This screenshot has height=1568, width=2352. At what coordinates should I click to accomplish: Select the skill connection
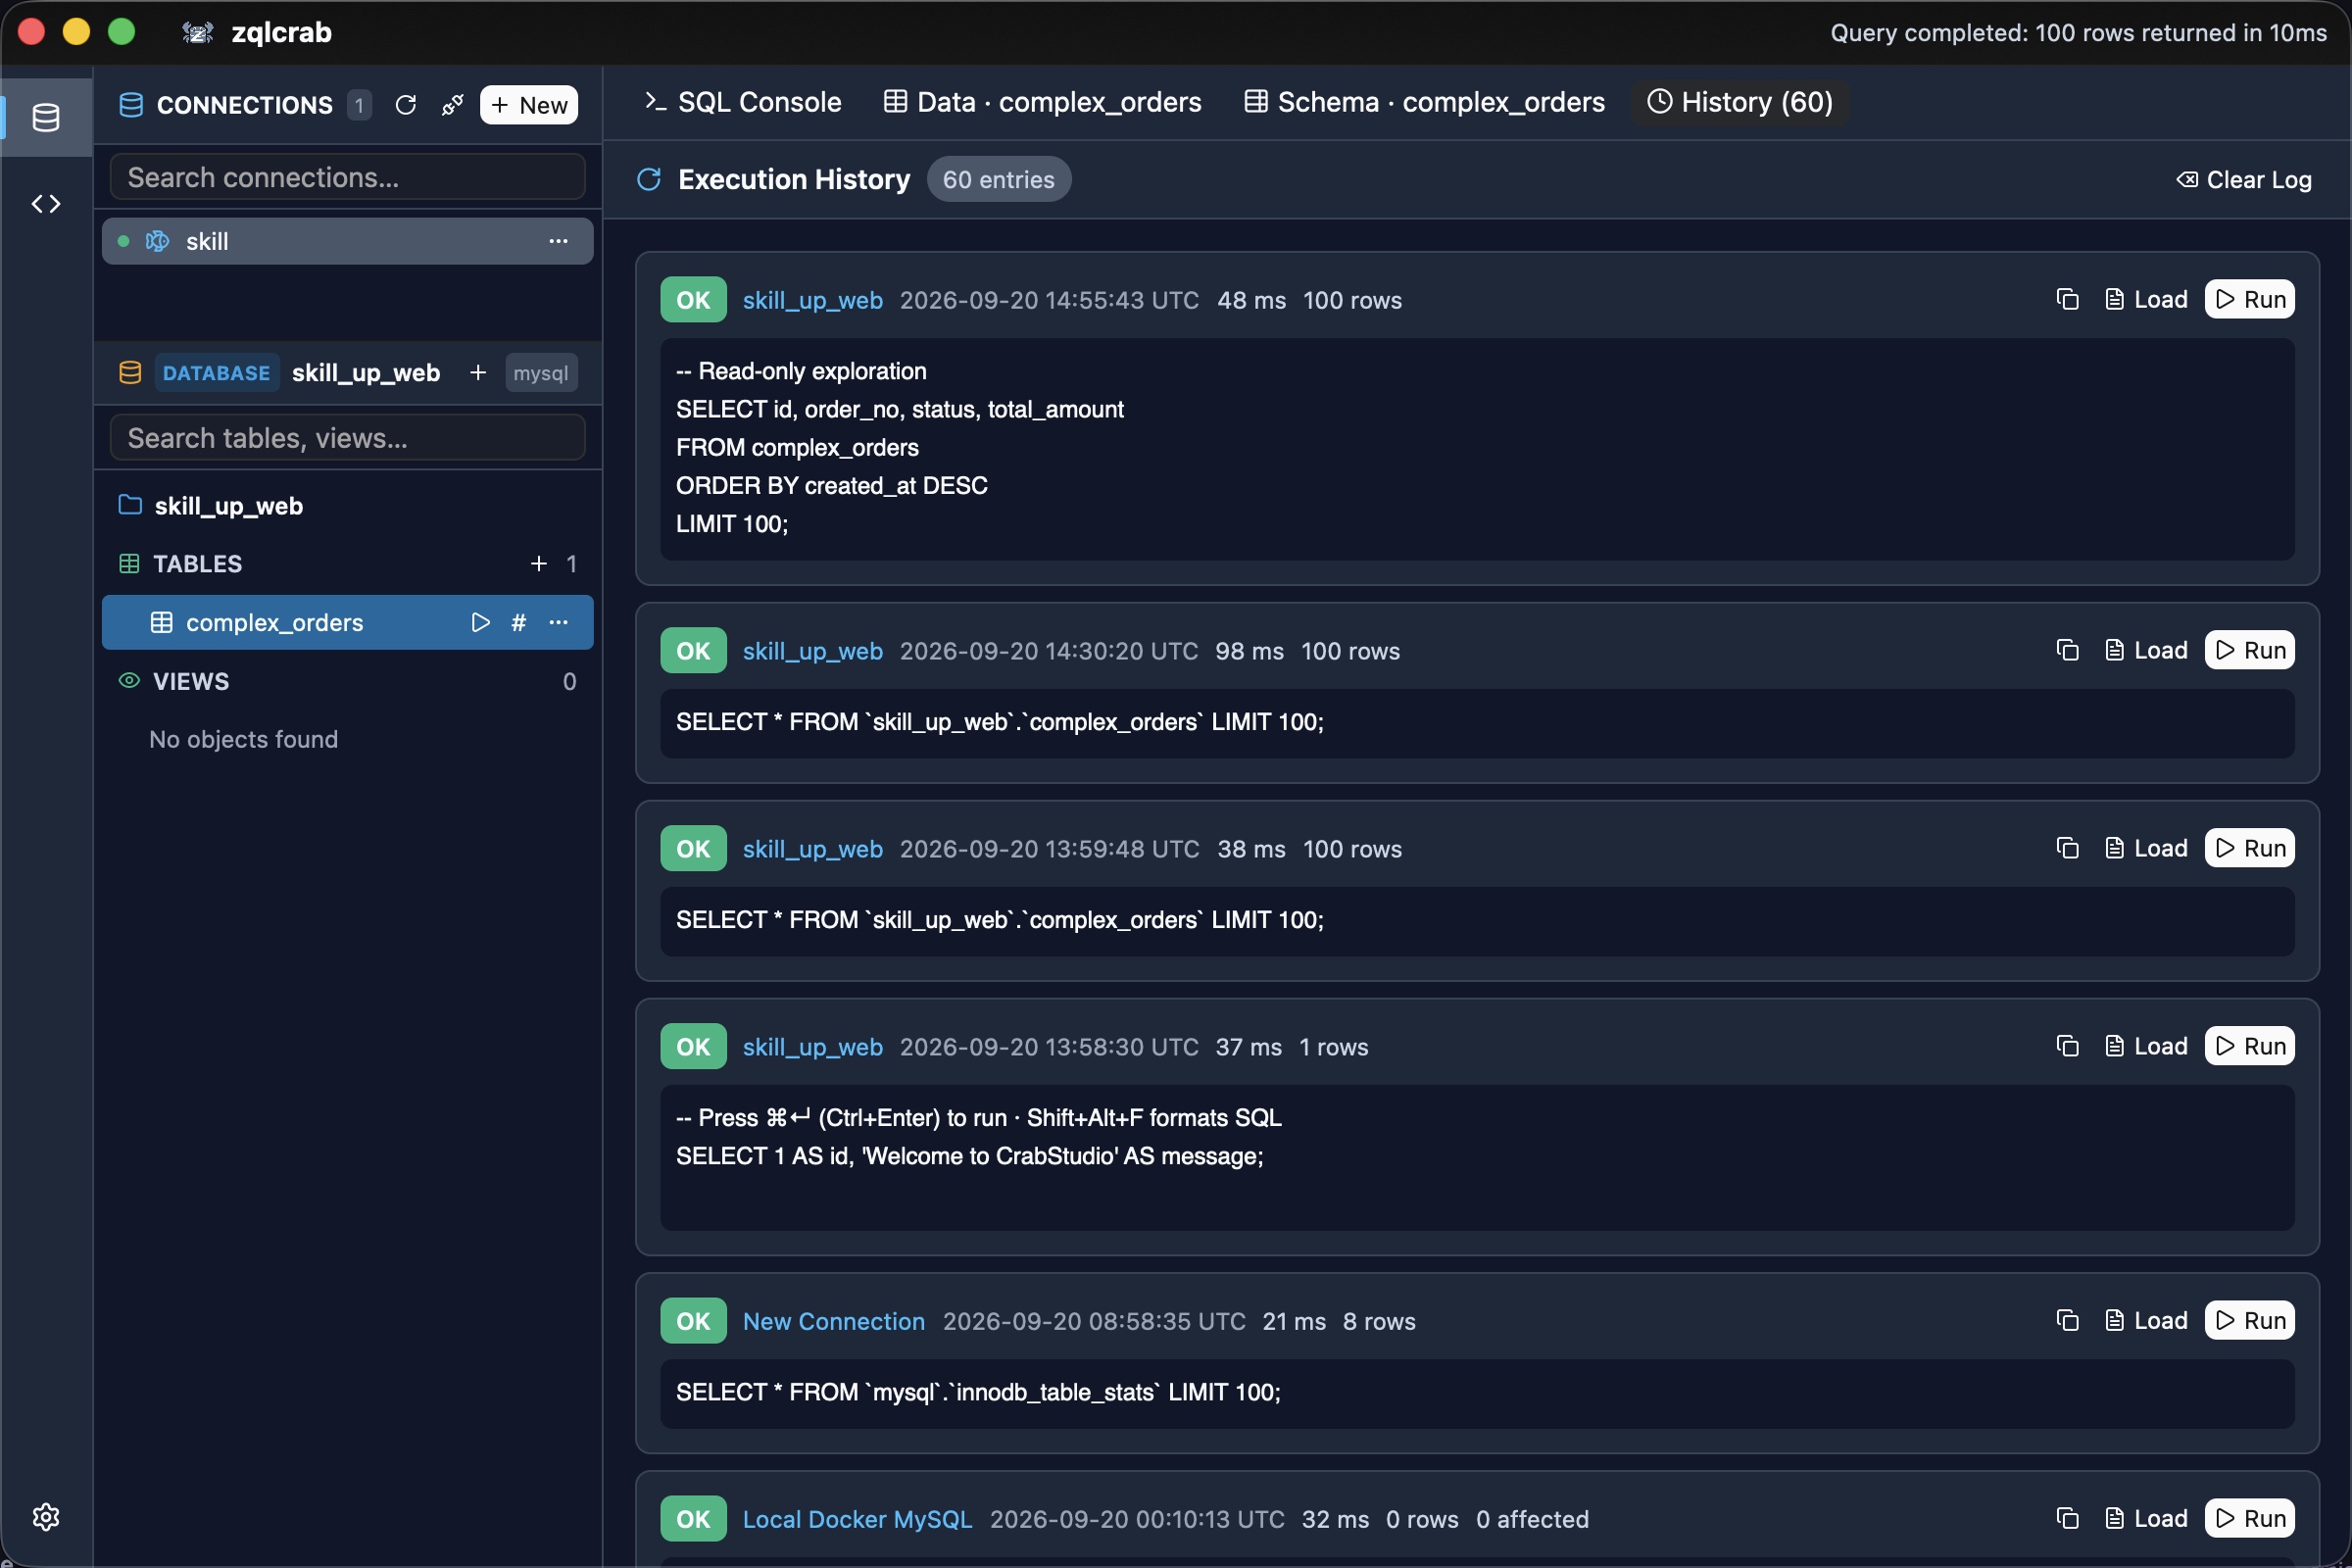point(347,241)
